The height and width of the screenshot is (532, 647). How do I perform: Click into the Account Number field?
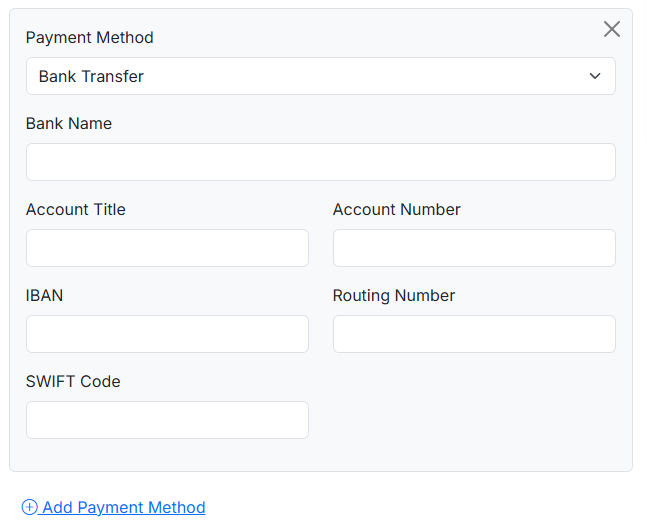(474, 248)
